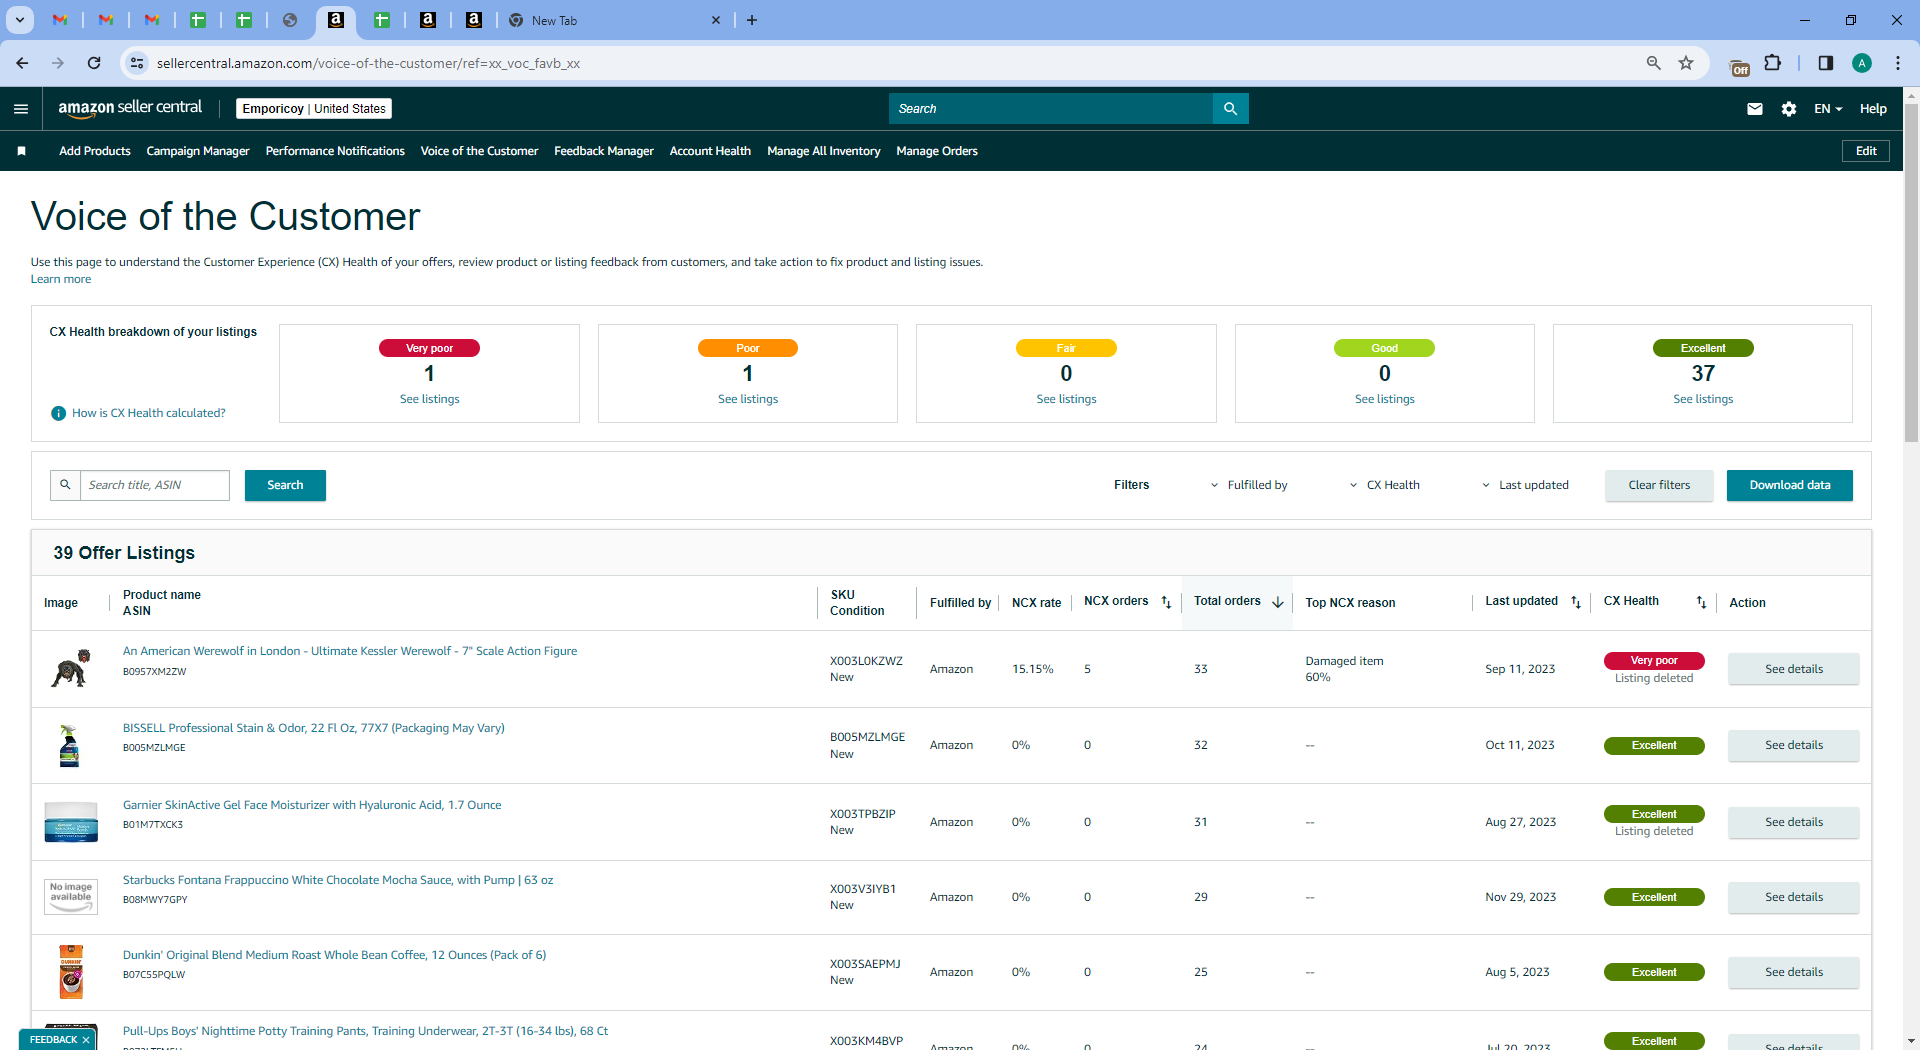Viewport: 1920px width, 1050px height.
Task: Expand the CX Health filter dropdown
Action: pos(1385,485)
